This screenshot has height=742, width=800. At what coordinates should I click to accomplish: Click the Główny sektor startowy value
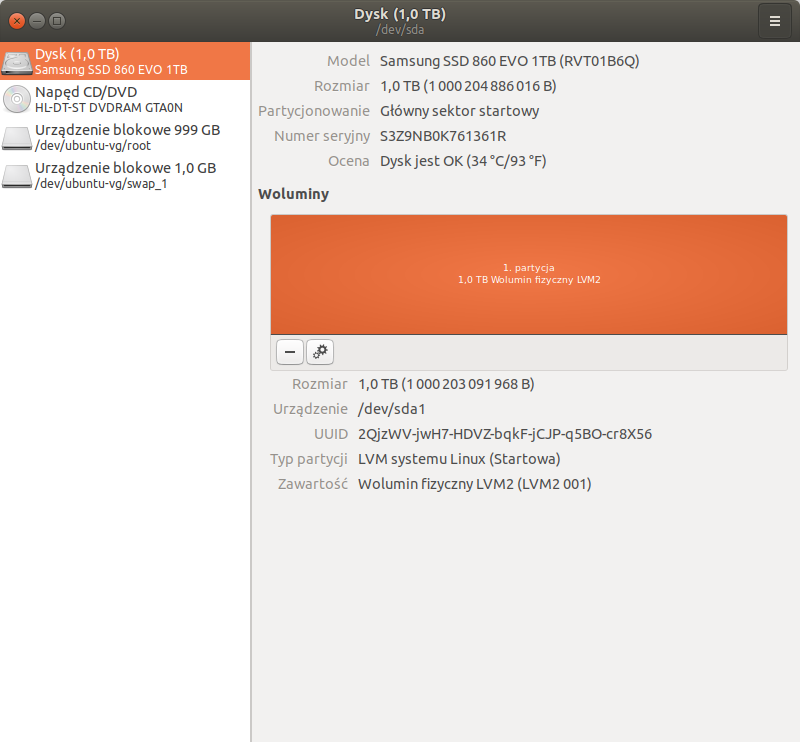[459, 111]
